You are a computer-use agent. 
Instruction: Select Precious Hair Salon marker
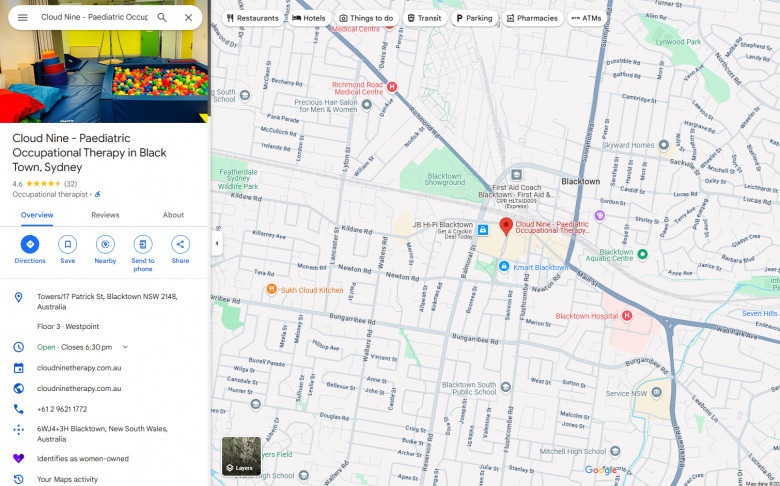[x=367, y=104]
